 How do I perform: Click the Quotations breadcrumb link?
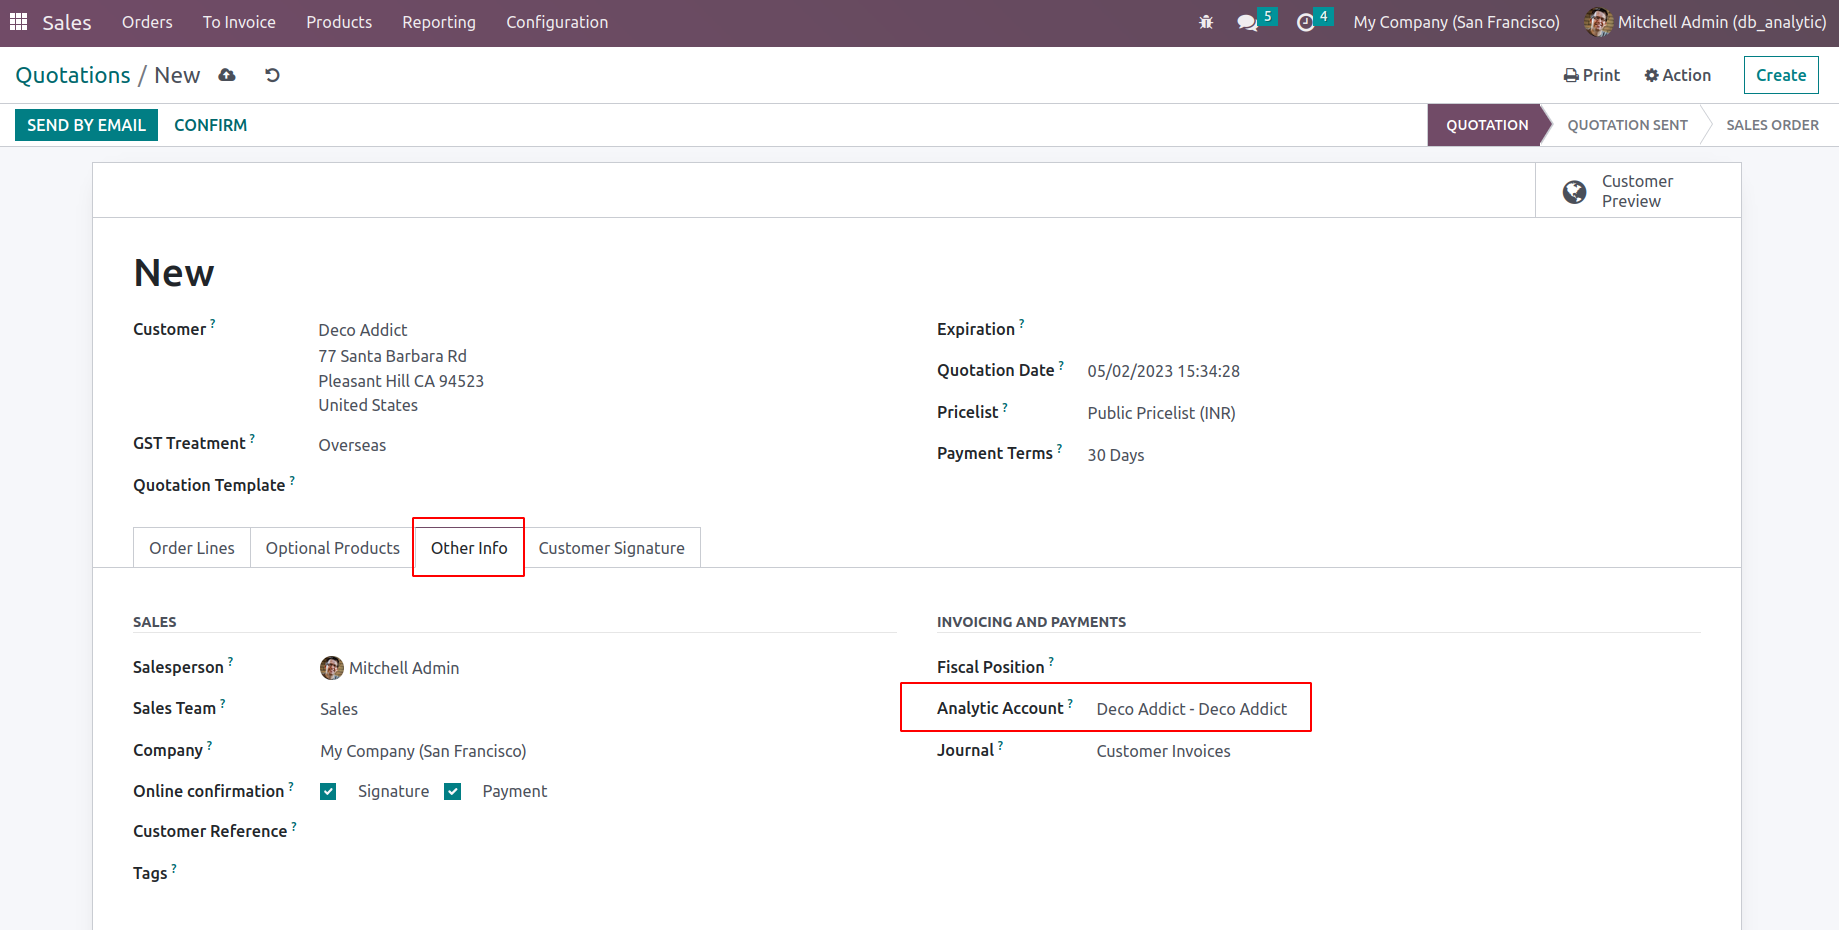click(x=73, y=75)
